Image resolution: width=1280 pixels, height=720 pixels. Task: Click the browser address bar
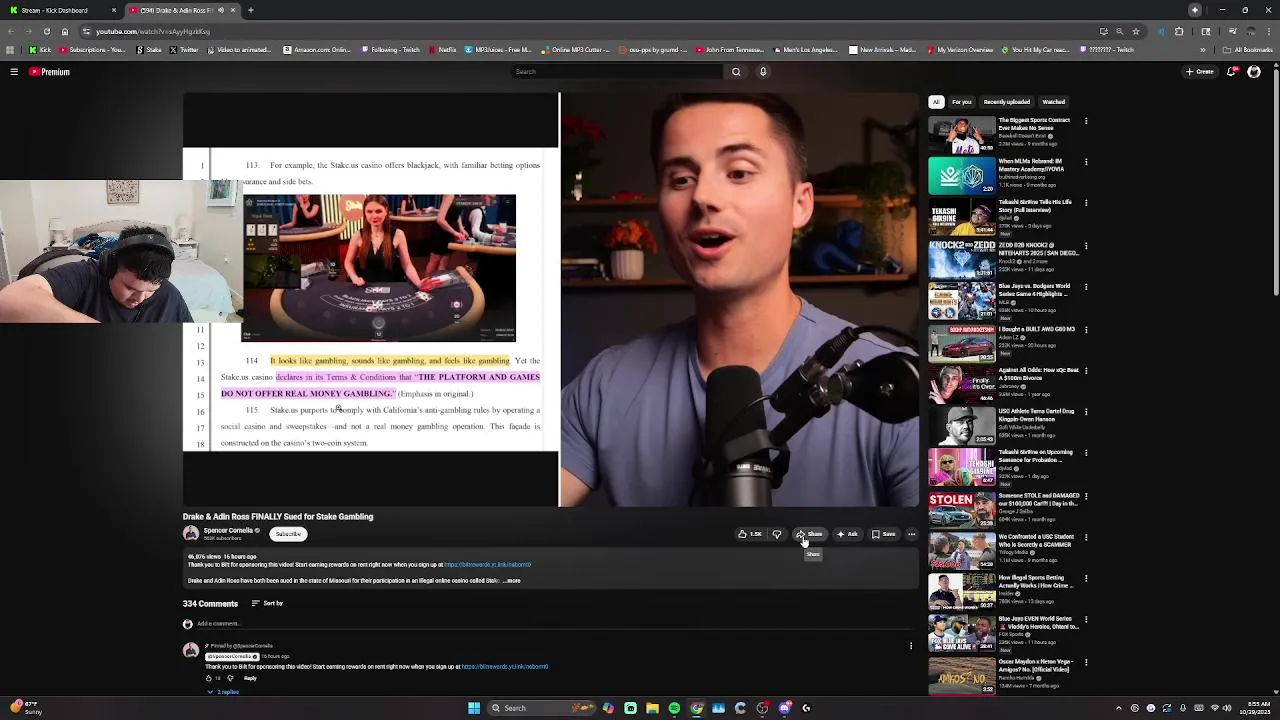point(590,31)
